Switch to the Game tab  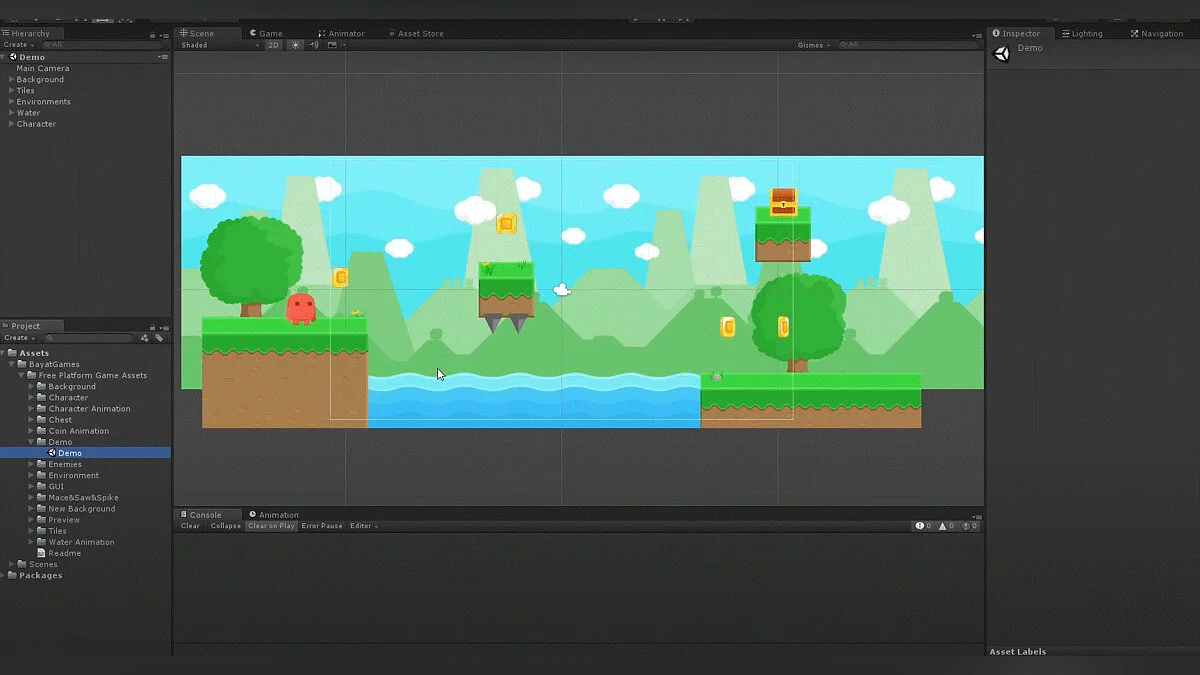coord(266,33)
